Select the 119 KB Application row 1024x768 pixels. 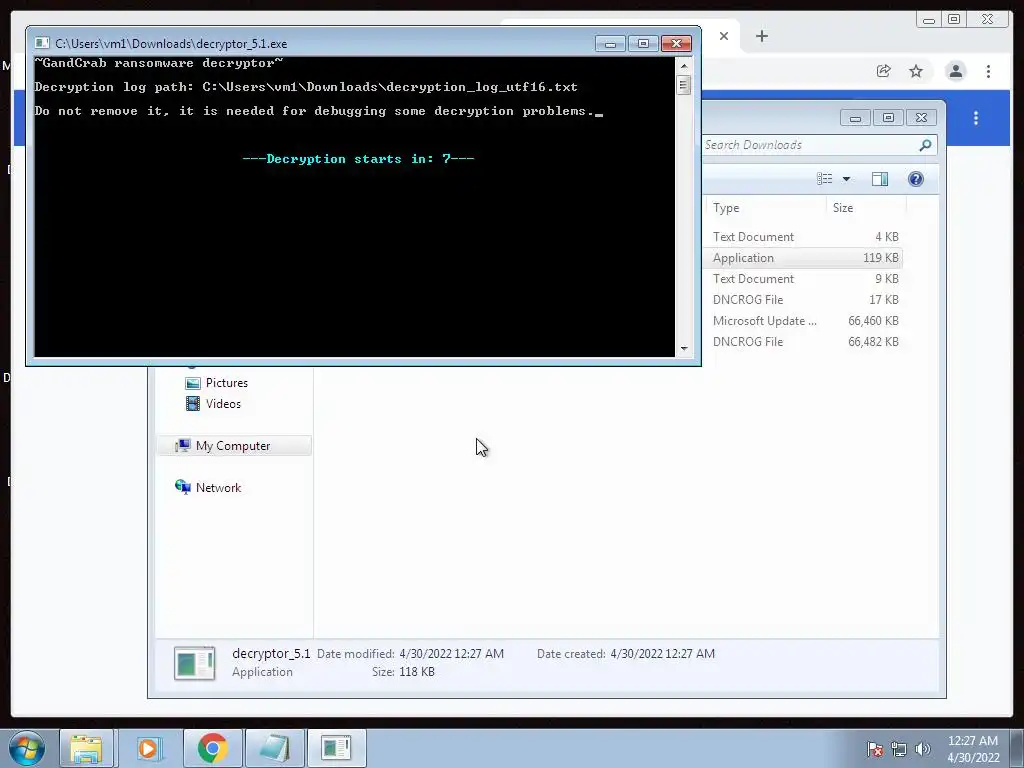click(805, 258)
